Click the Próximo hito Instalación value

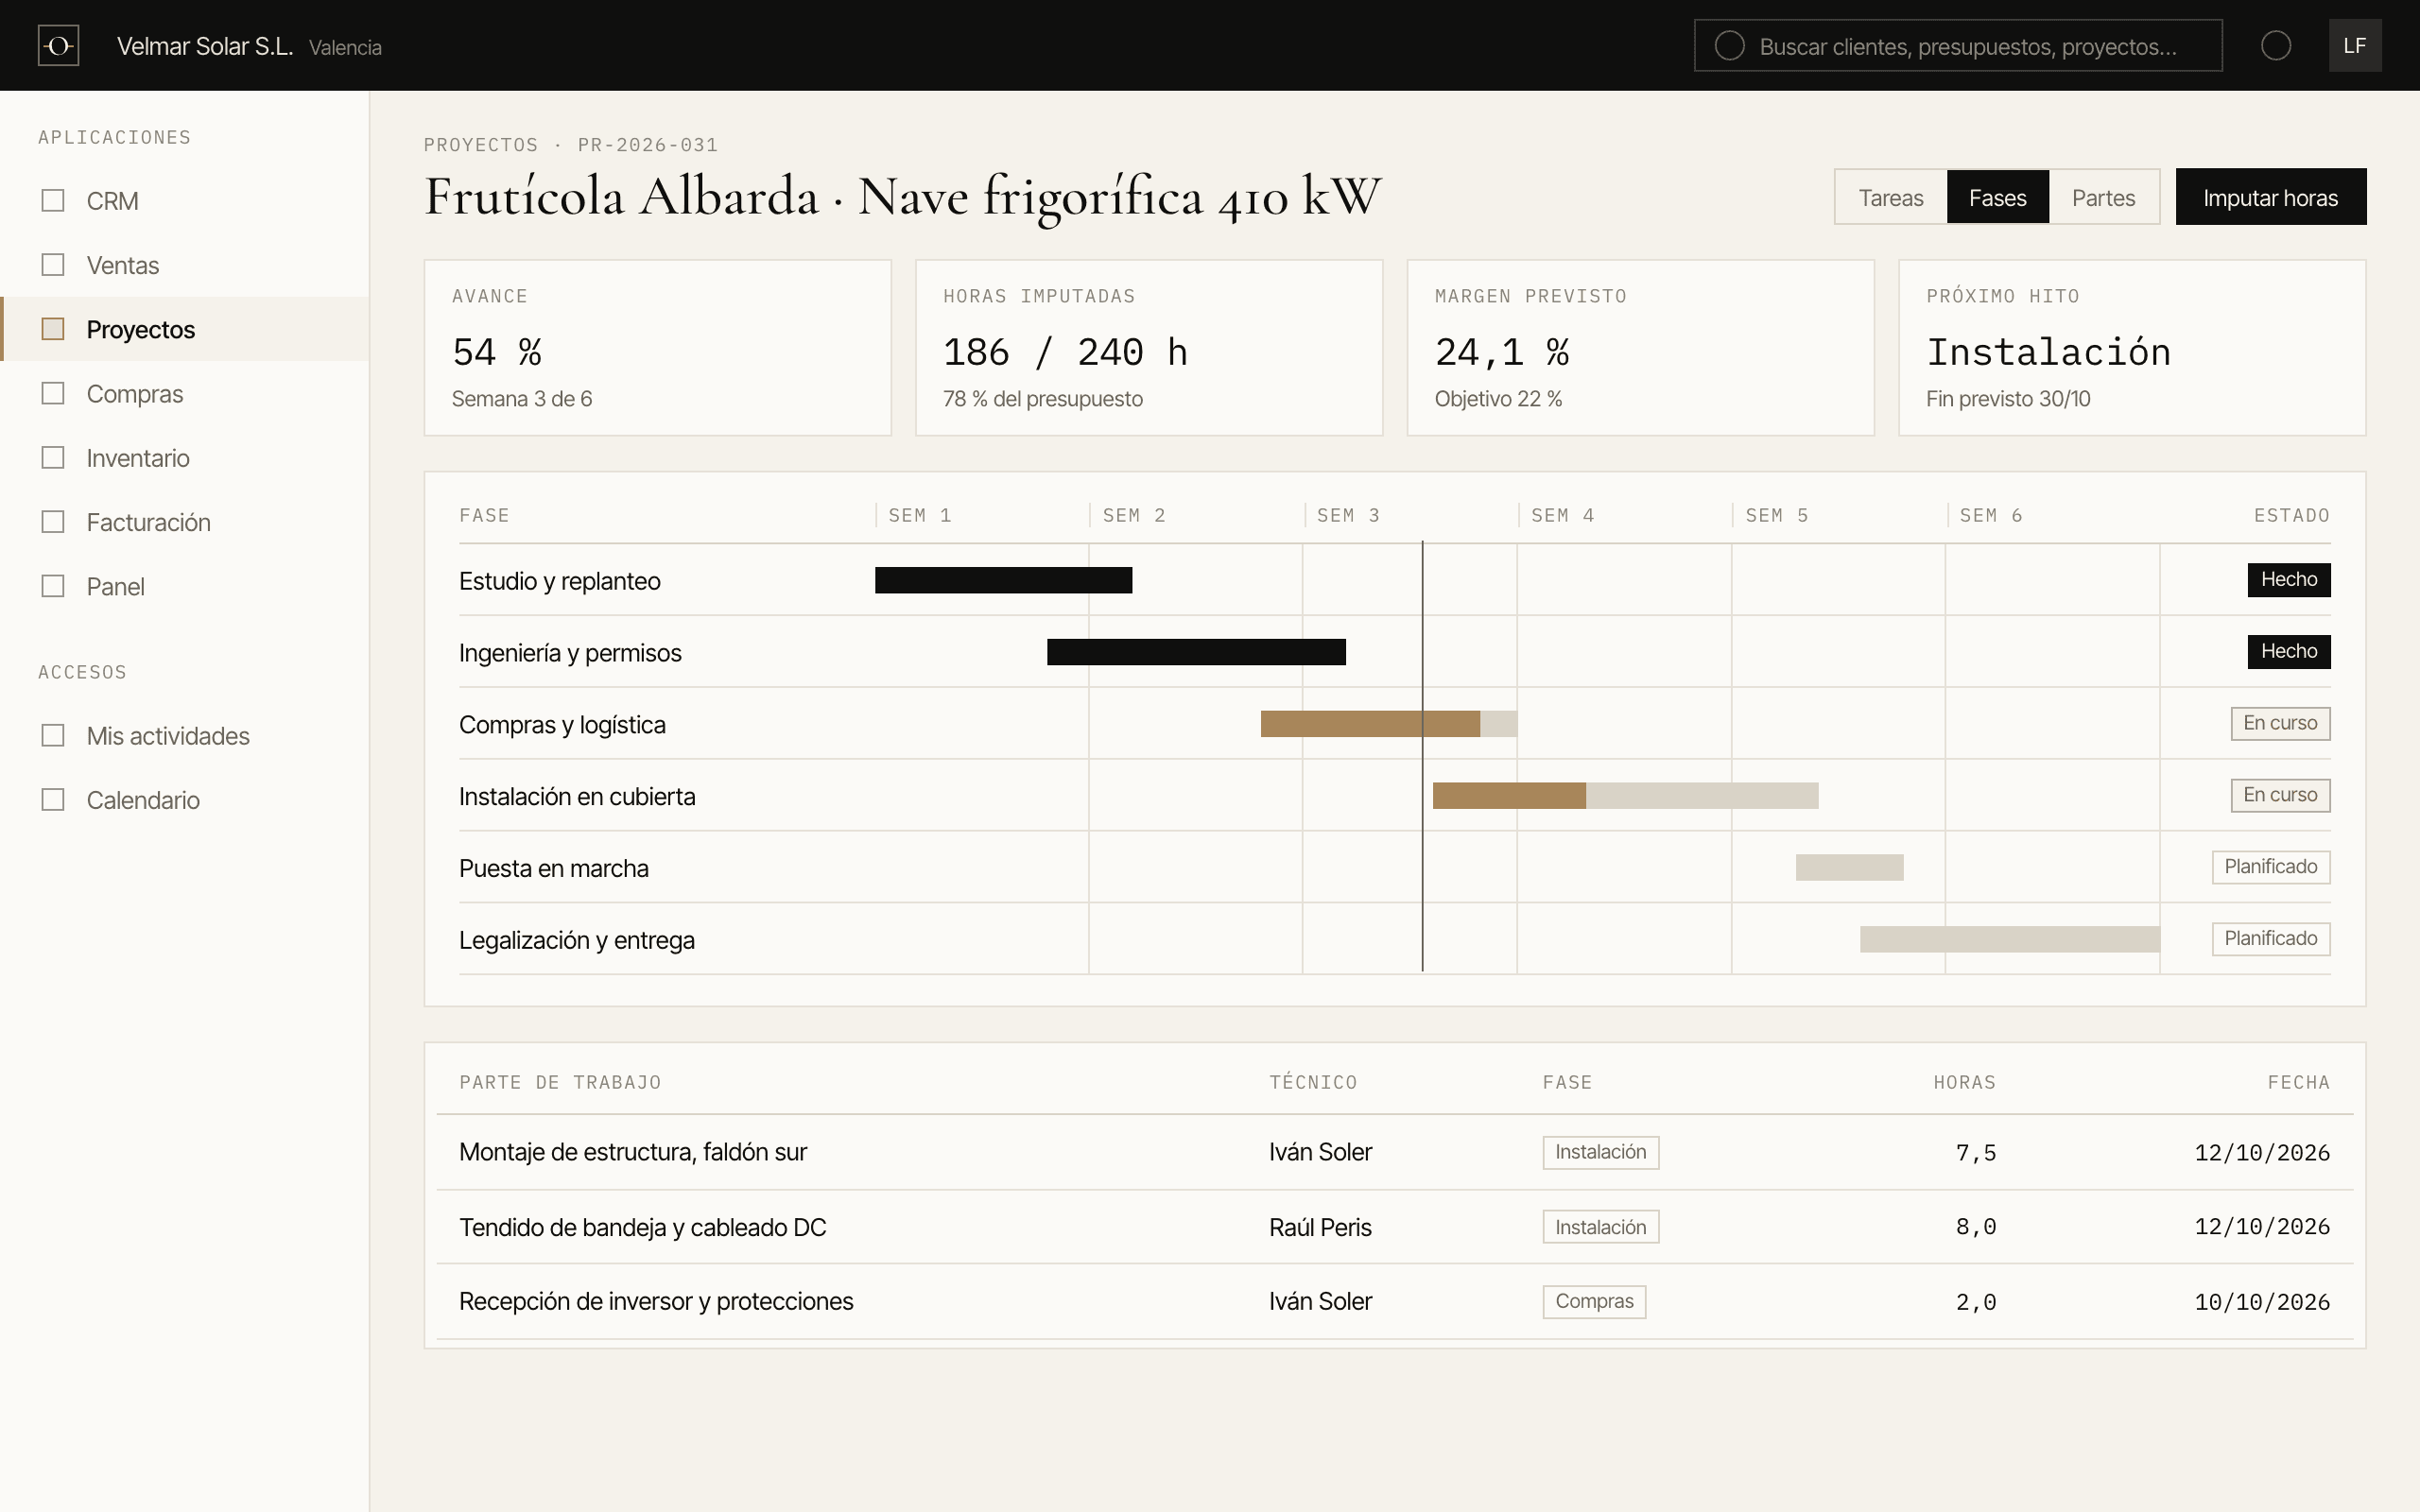coord(2048,352)
